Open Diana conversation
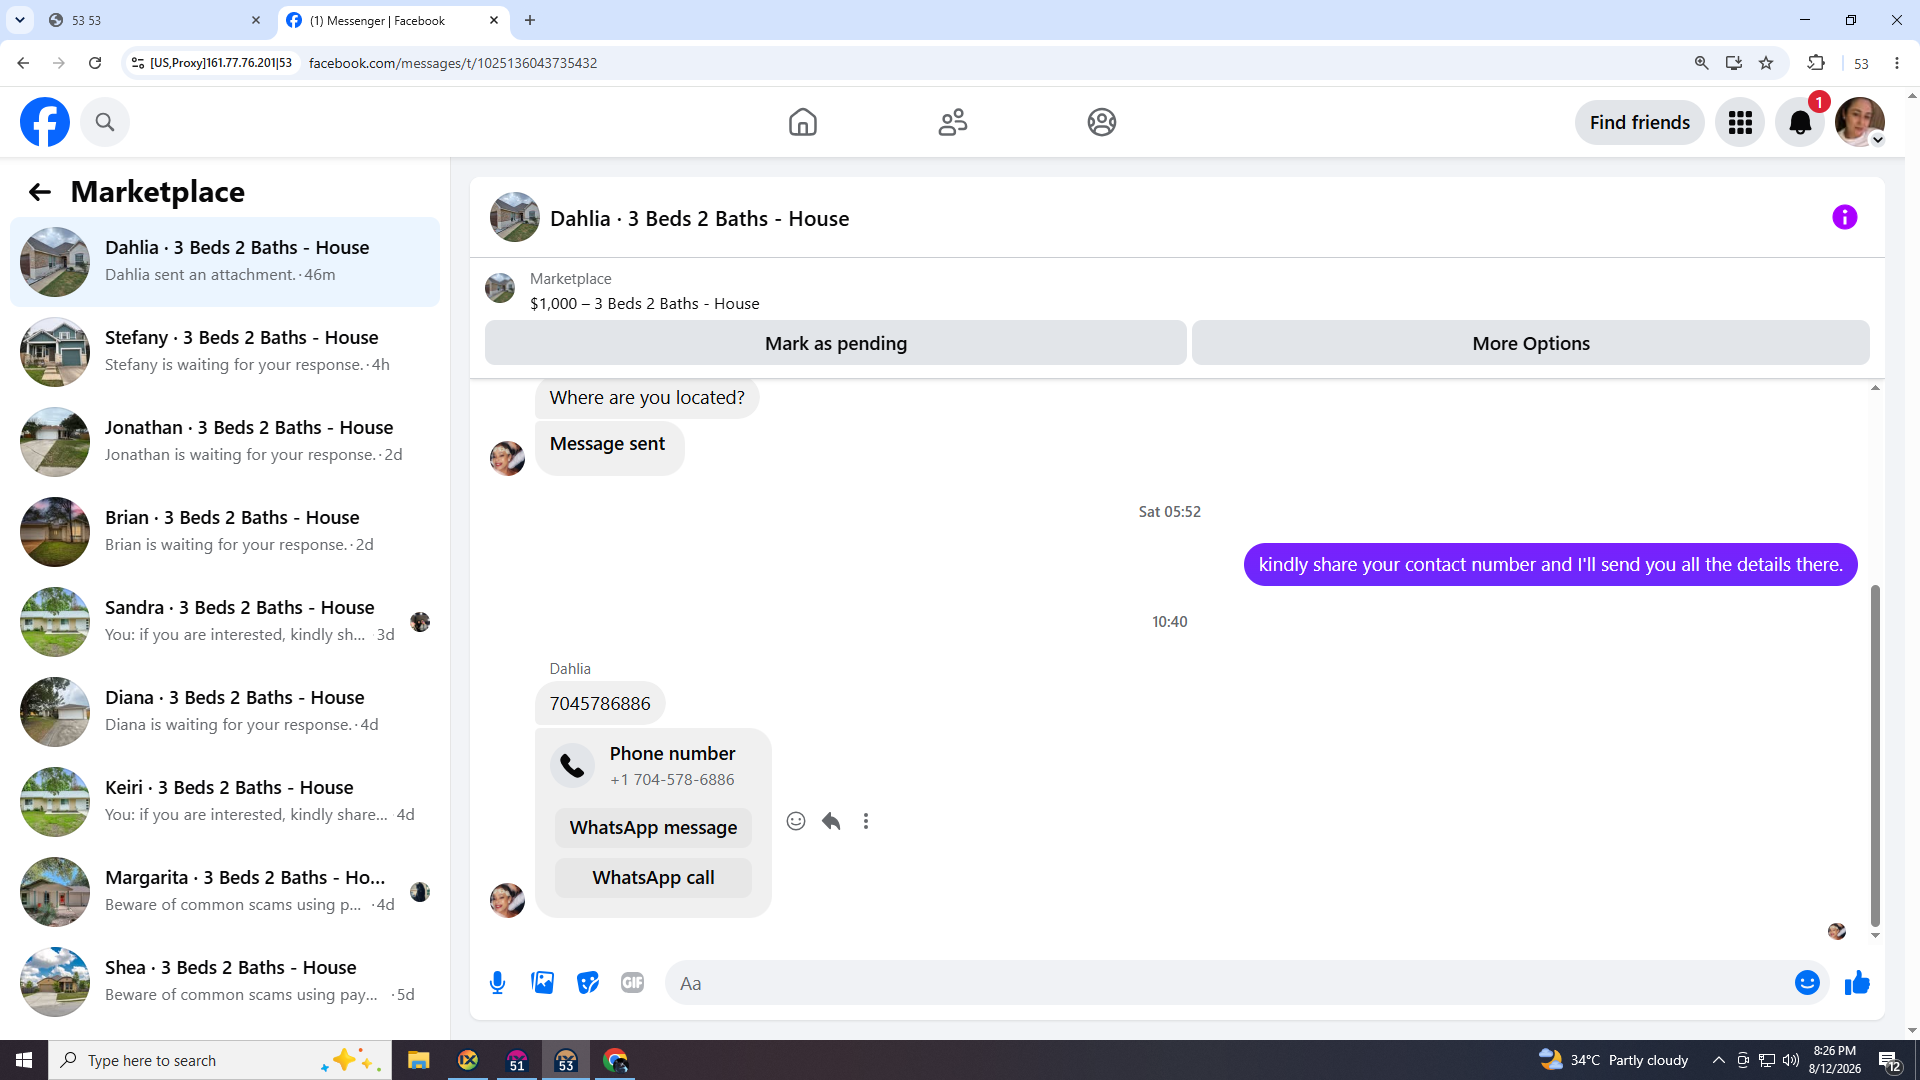 tap(225, 712)
